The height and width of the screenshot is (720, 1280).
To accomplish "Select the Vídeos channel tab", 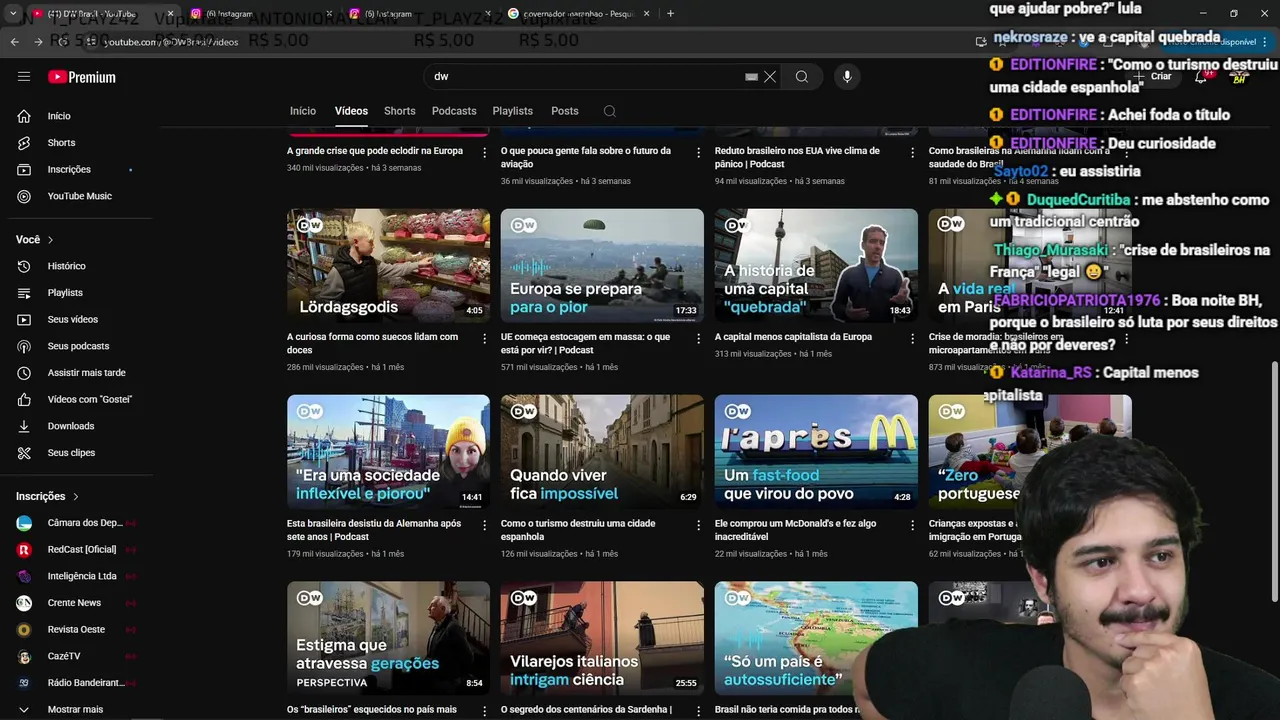I will 351,111.
